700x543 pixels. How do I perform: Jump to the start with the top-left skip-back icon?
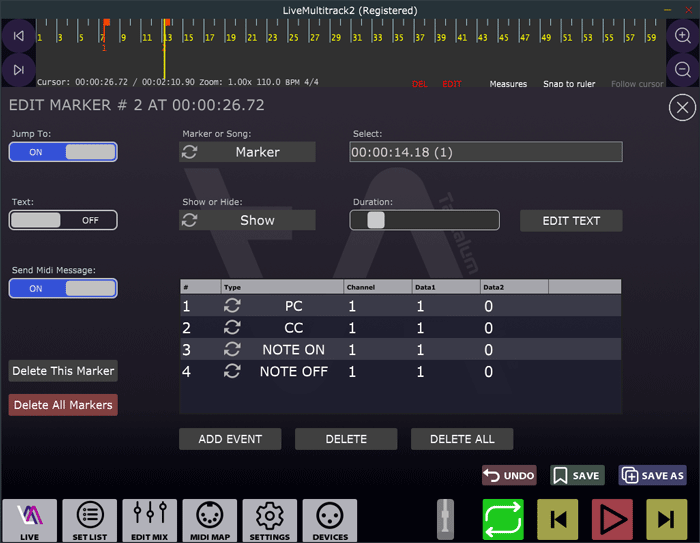18,36
